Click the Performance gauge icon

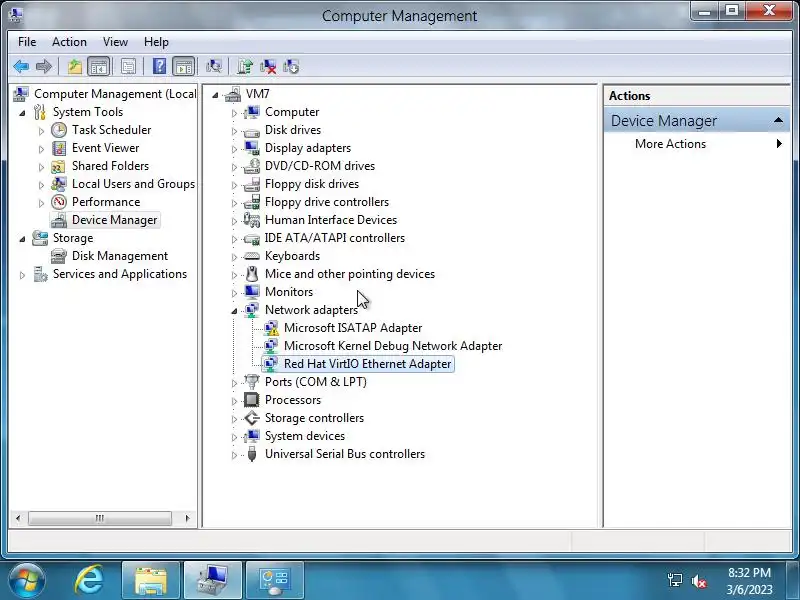59,202
